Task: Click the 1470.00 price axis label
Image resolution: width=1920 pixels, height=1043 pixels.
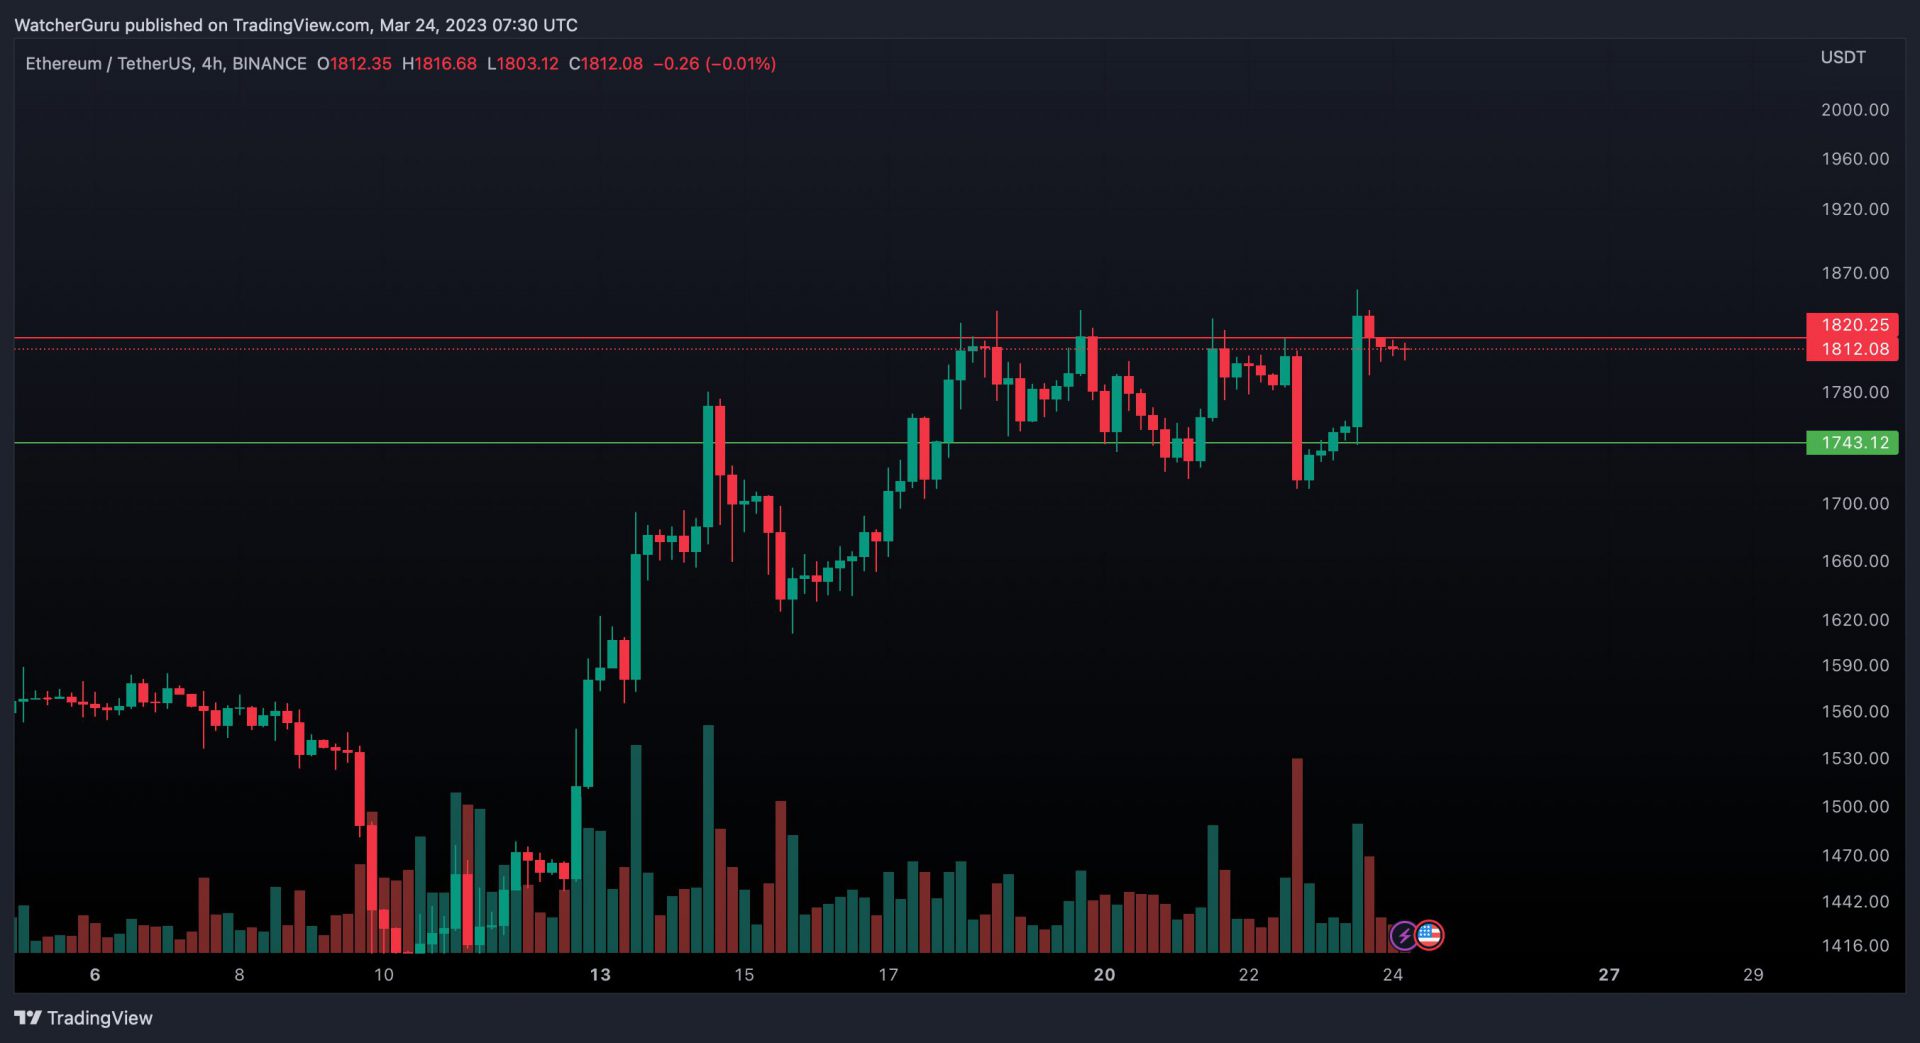Action: (1855, 856)
